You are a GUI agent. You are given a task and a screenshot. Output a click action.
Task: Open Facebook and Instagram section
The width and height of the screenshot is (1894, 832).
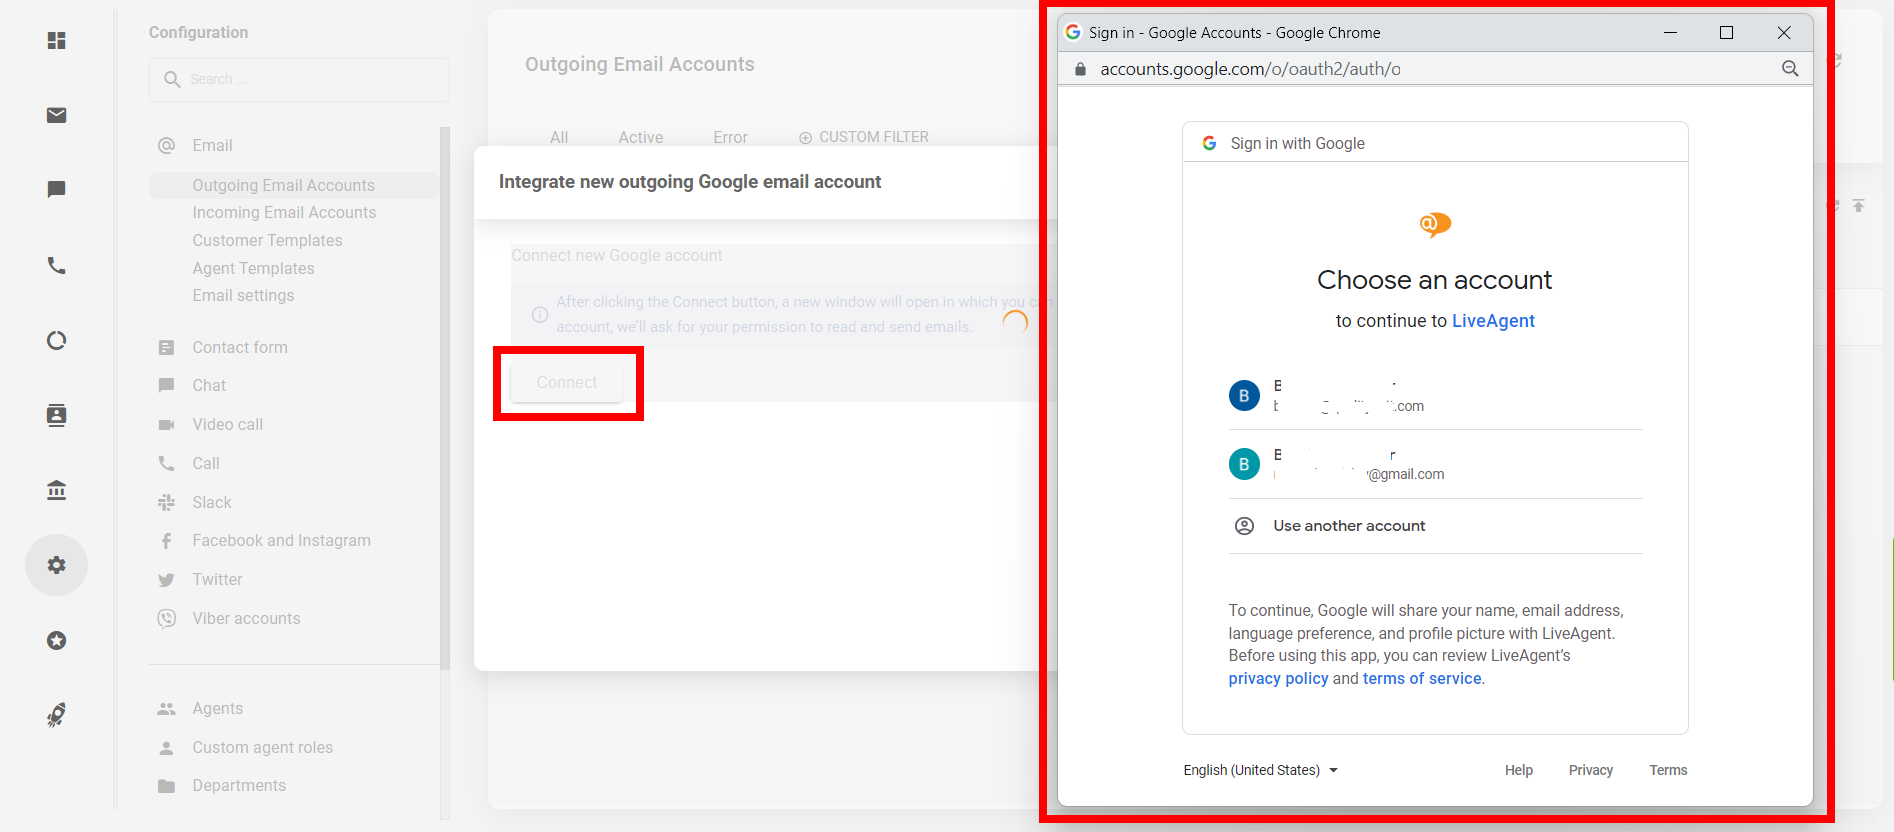[282, 540]
